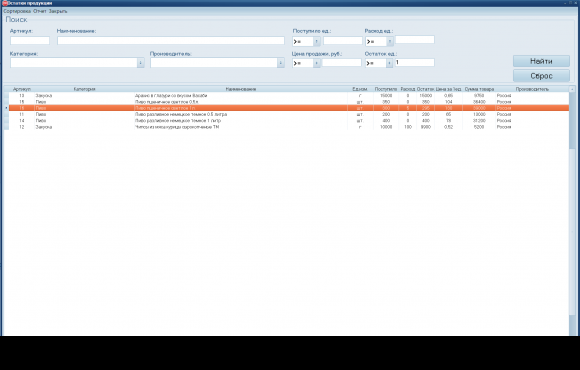Image resolution: width=580 pixels, height=370 pixels.
Task: Click the Сброс button
Action: point(541,76)
